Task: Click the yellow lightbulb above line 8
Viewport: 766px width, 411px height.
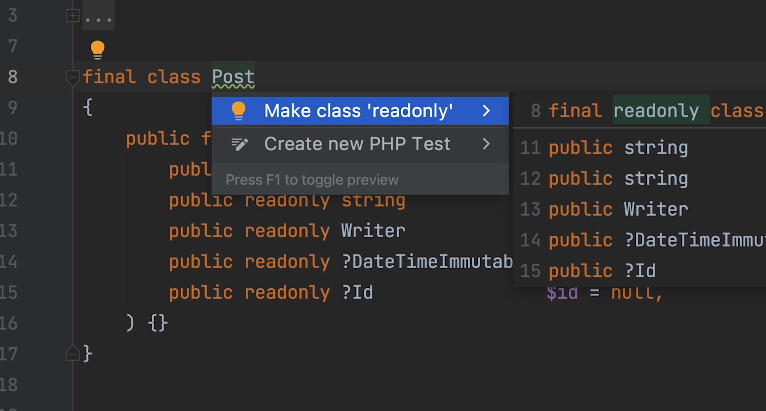Action: tap(98, 50)
